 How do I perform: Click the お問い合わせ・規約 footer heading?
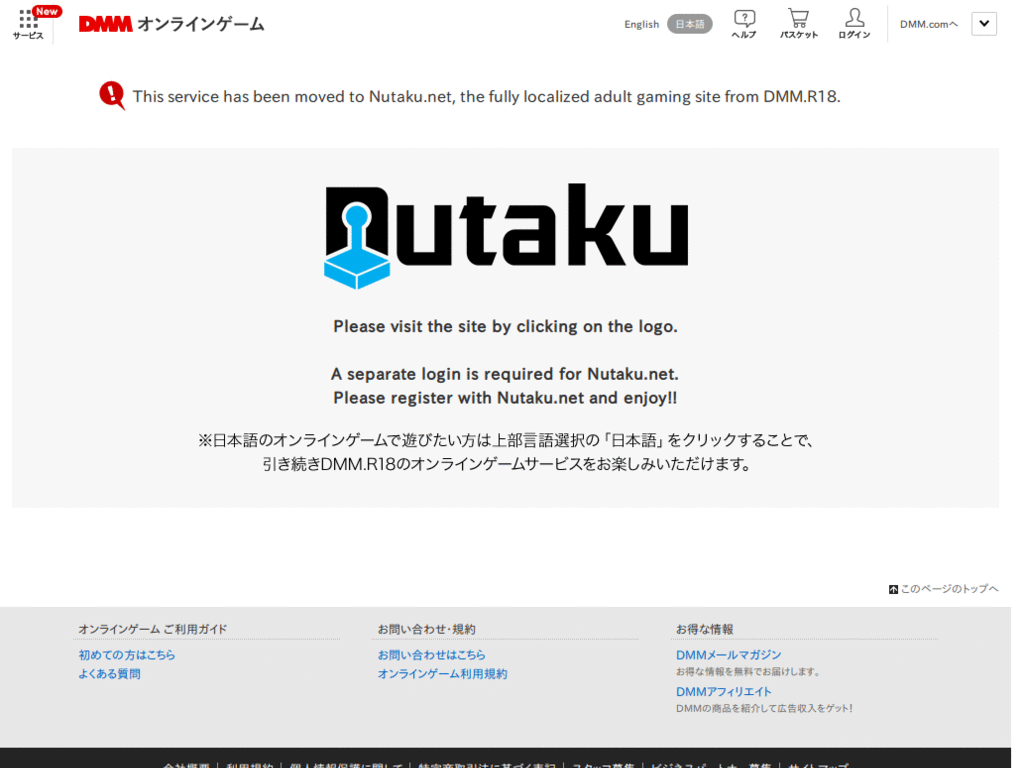(x=426, y=629)
